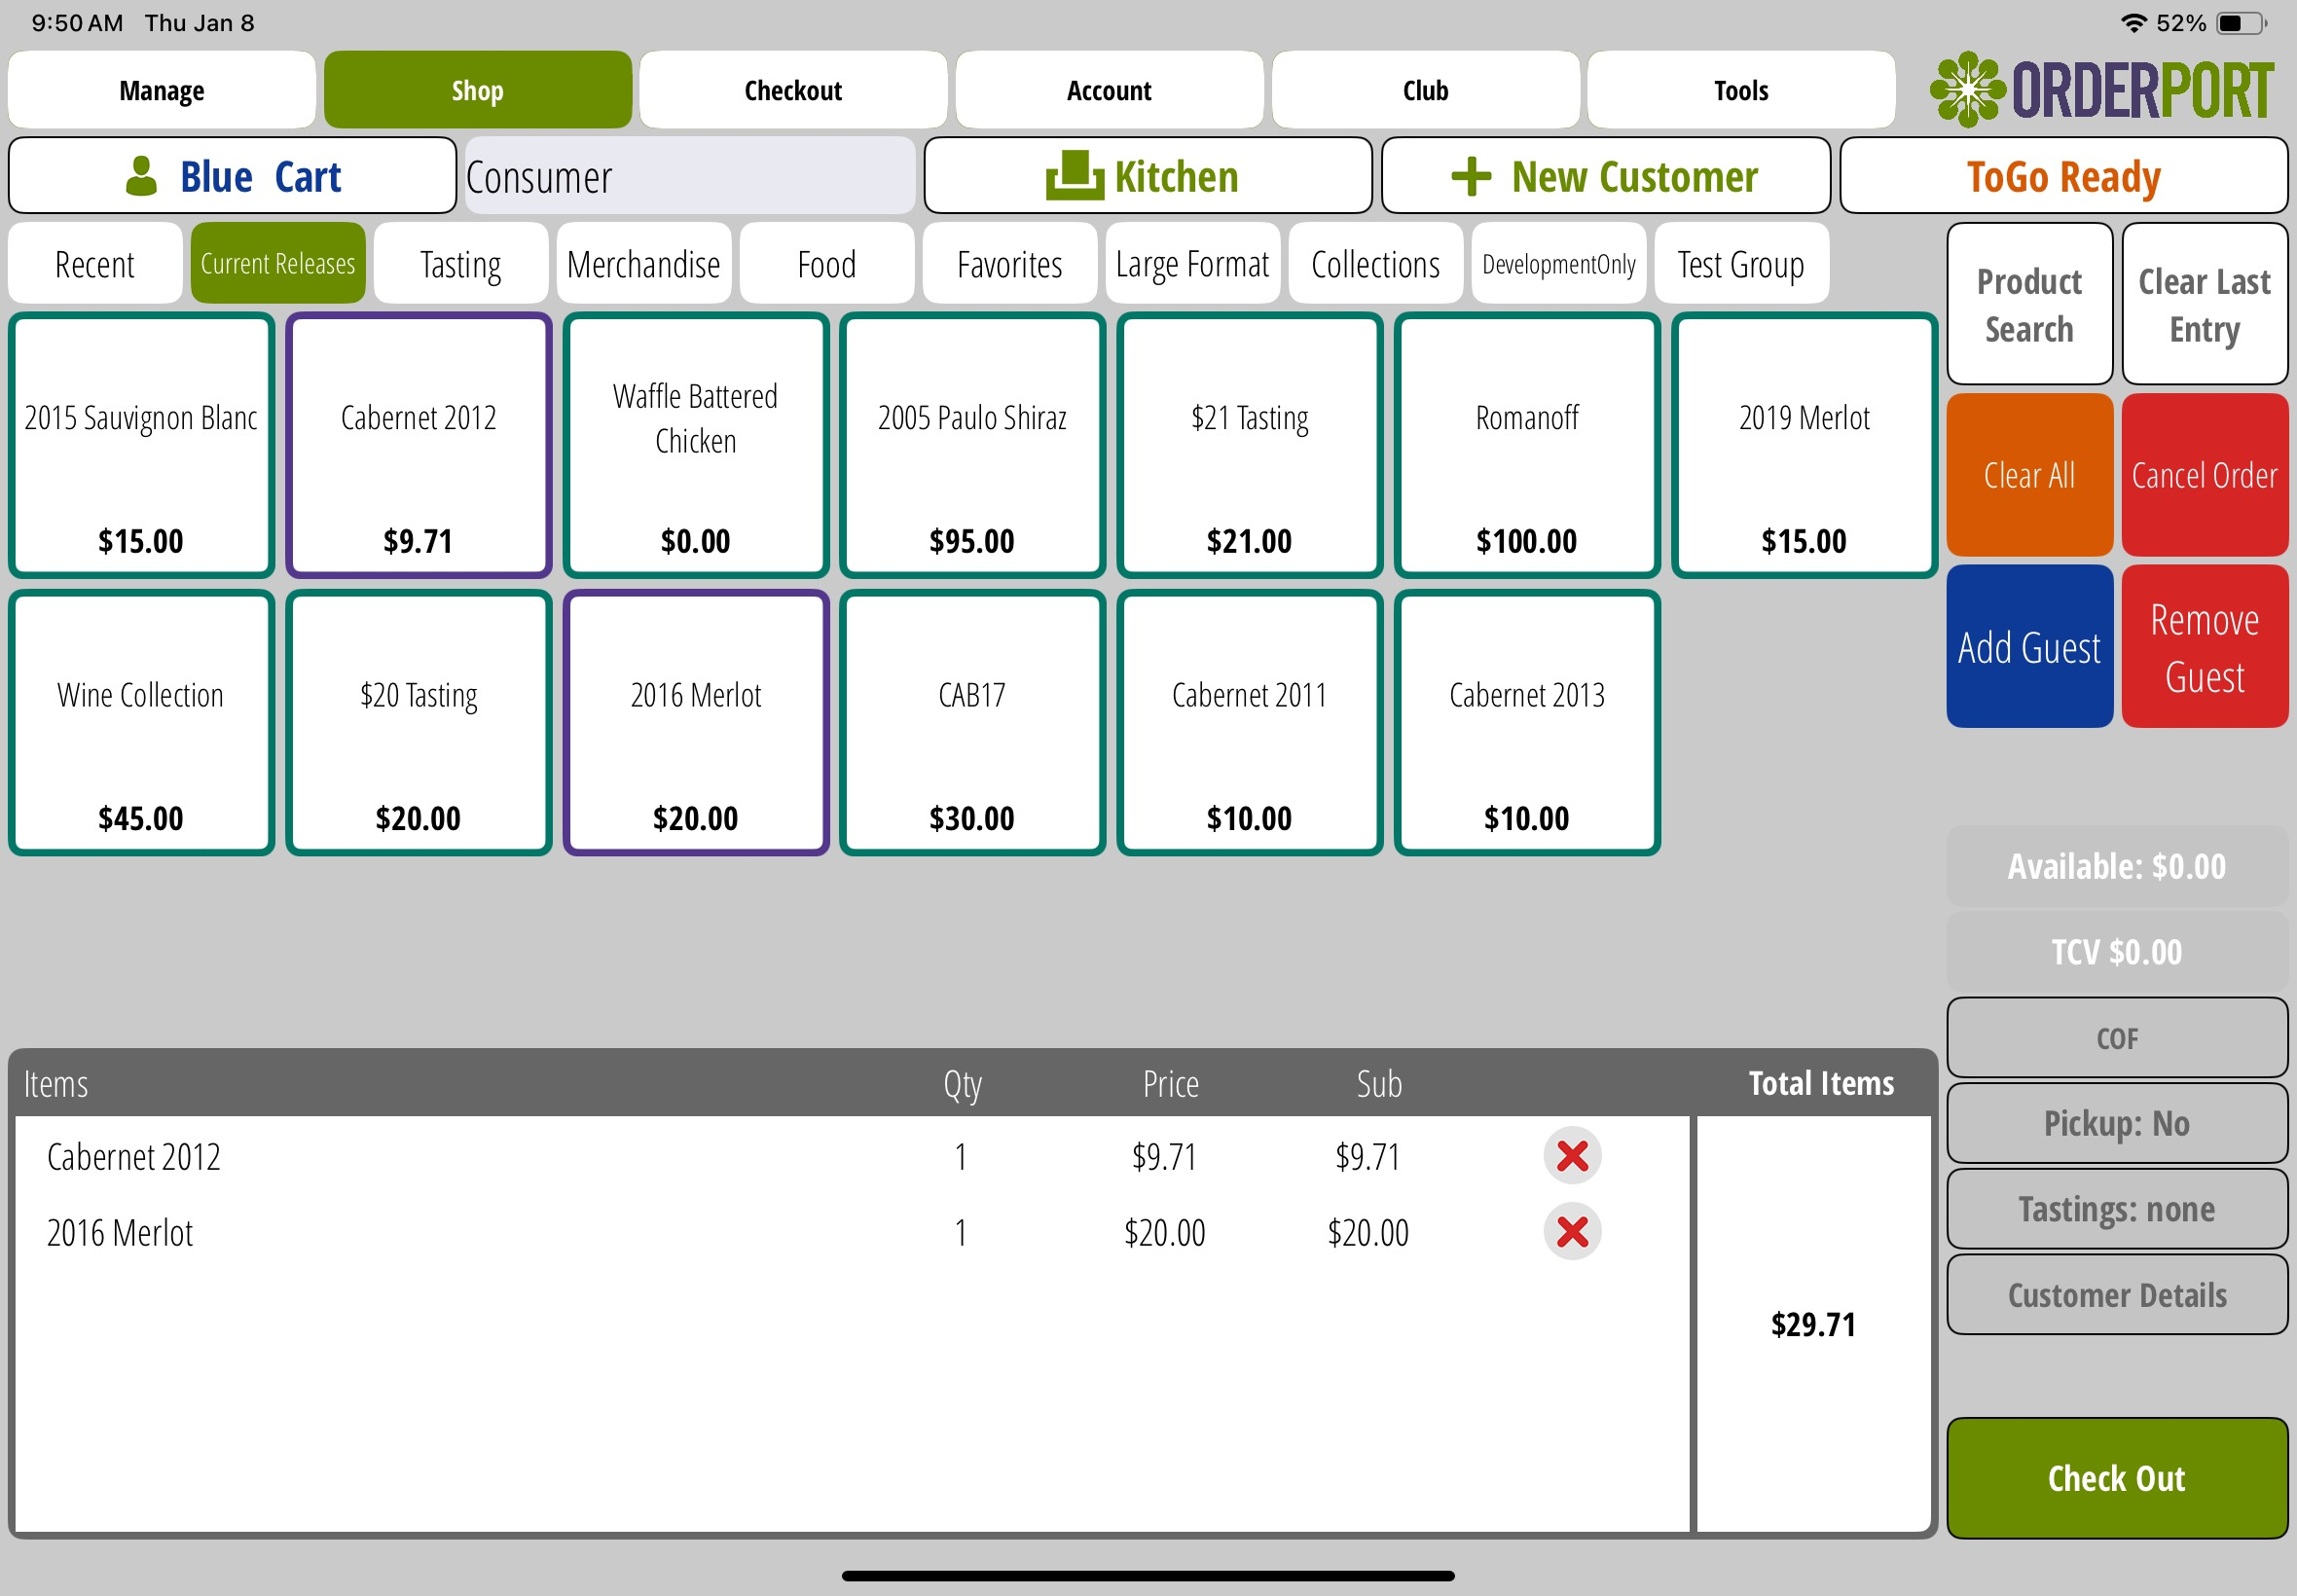Toggle the Tastings: none setting
This screenshot has height=1596, width=2297.
tap(2116, 1209)
